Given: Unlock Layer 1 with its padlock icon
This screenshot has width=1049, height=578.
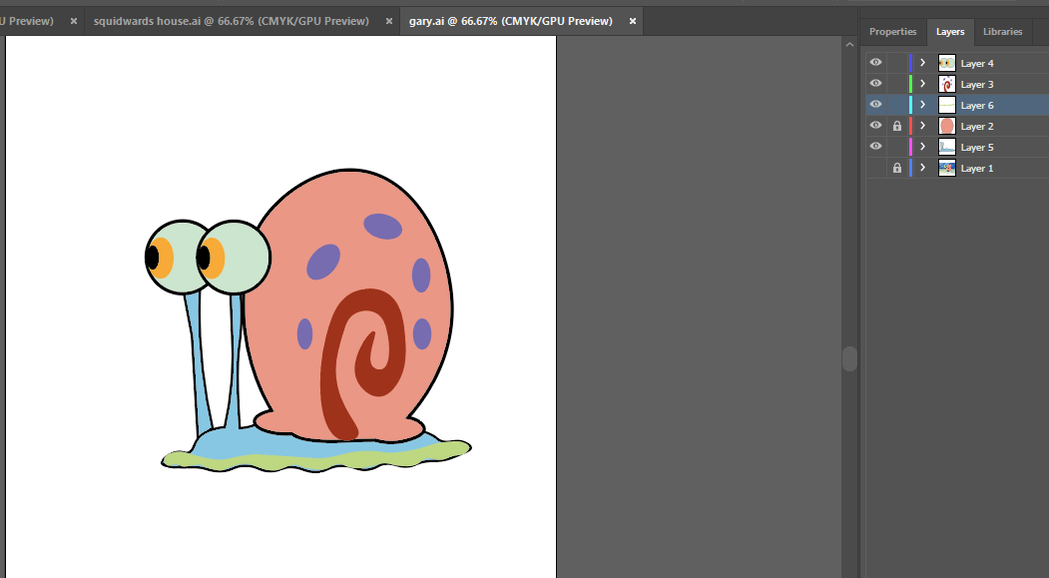Looking at the screenshot, I should (x=897, y=168).
